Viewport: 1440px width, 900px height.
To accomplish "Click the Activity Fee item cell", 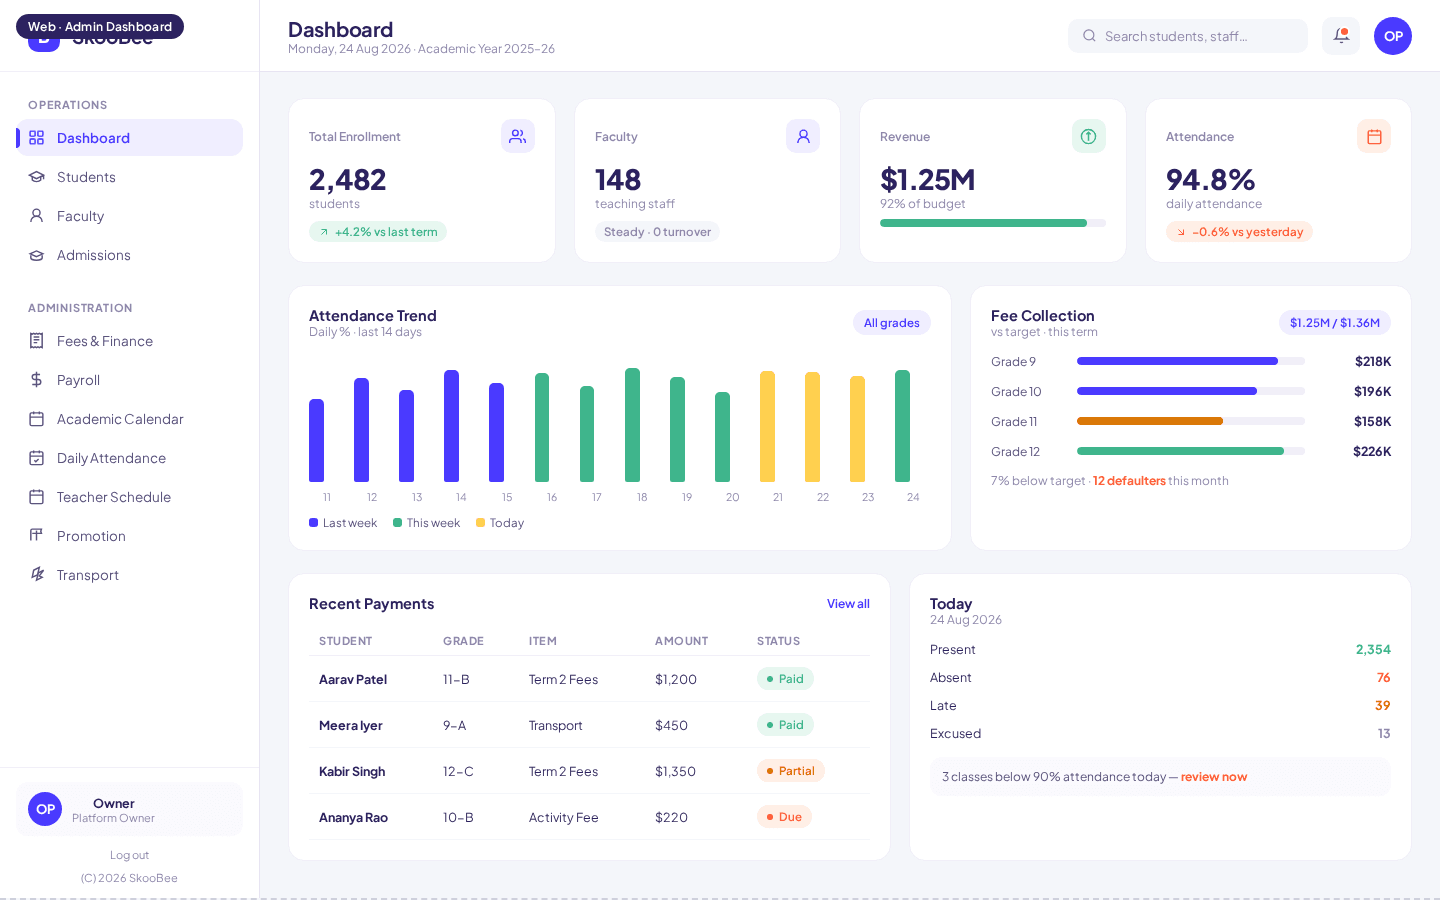I will (564, 818).
